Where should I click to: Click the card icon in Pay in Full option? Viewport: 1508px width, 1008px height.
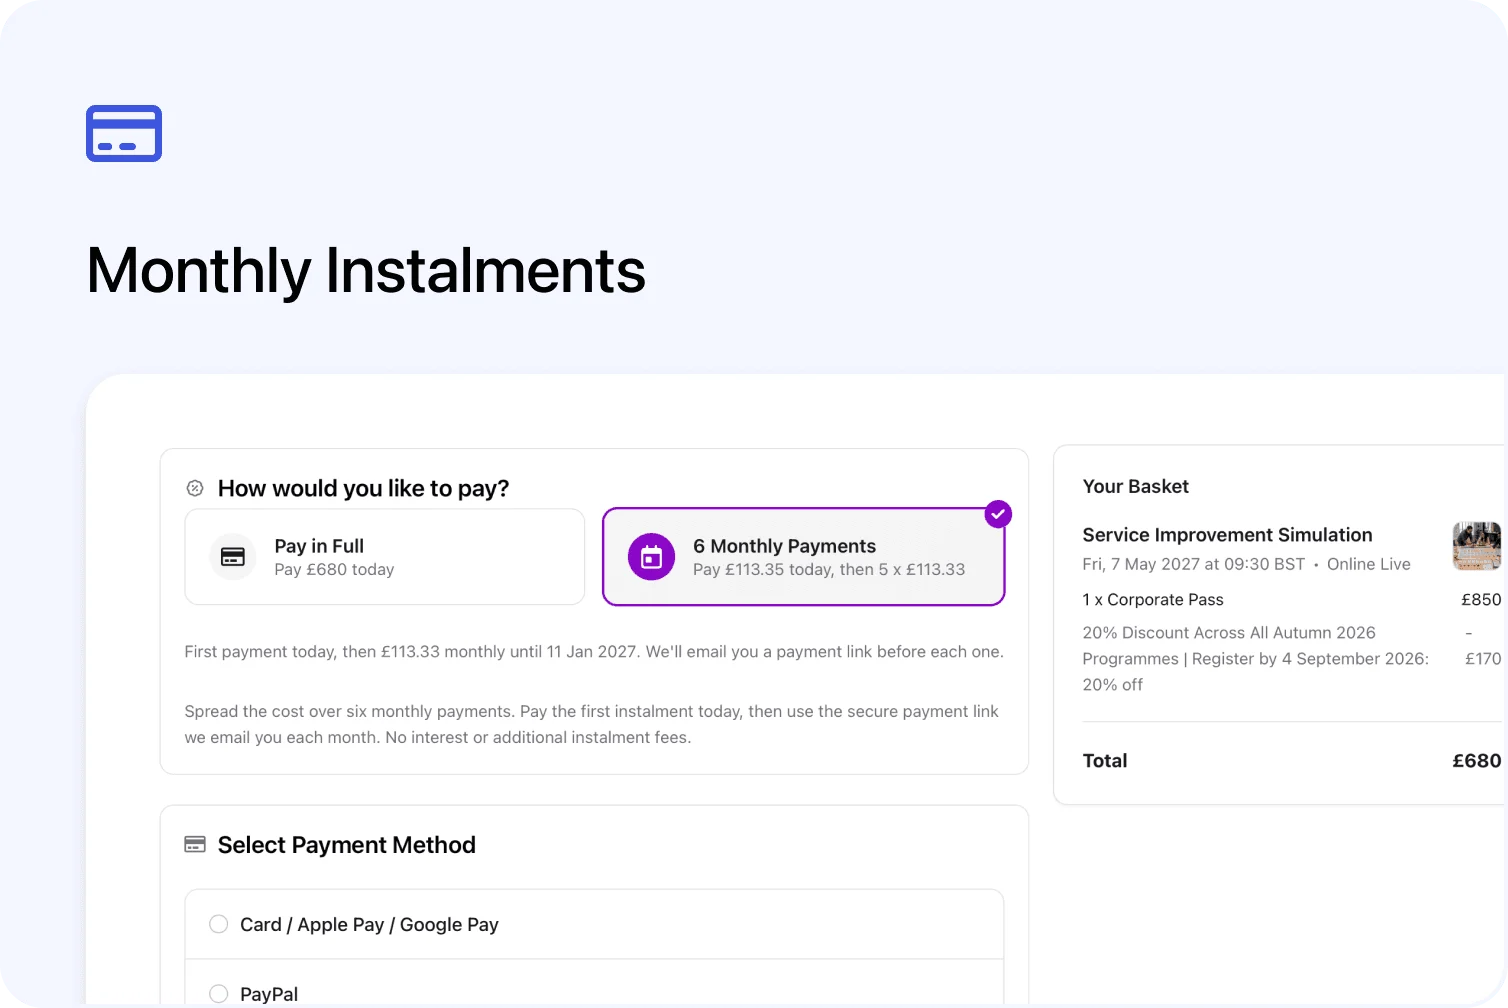[x=233, y=557]
